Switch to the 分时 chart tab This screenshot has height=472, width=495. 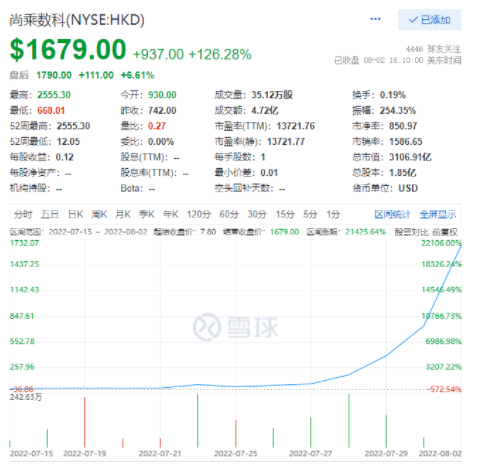pyautogui.click(x=23, y=214)
